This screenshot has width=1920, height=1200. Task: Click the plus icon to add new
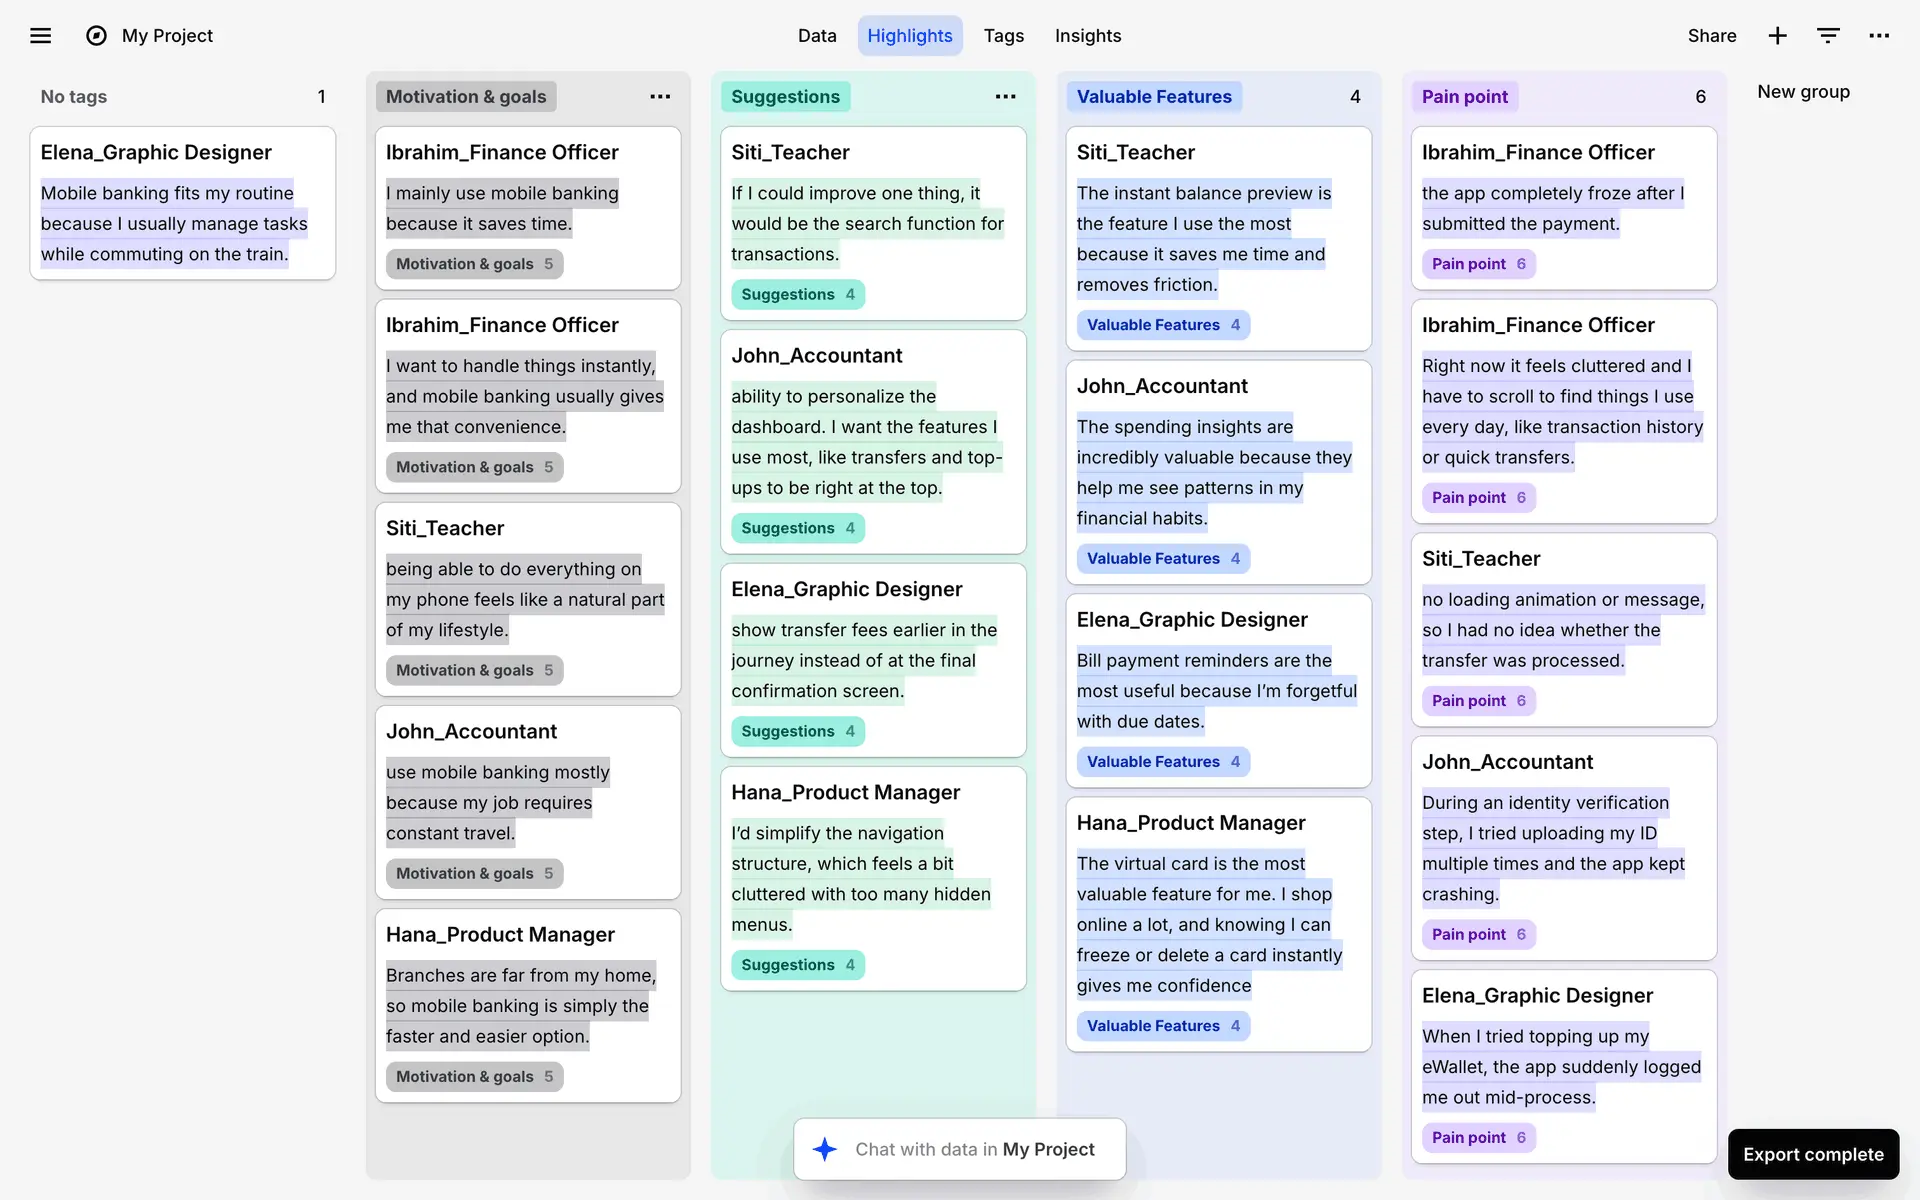1777,36
